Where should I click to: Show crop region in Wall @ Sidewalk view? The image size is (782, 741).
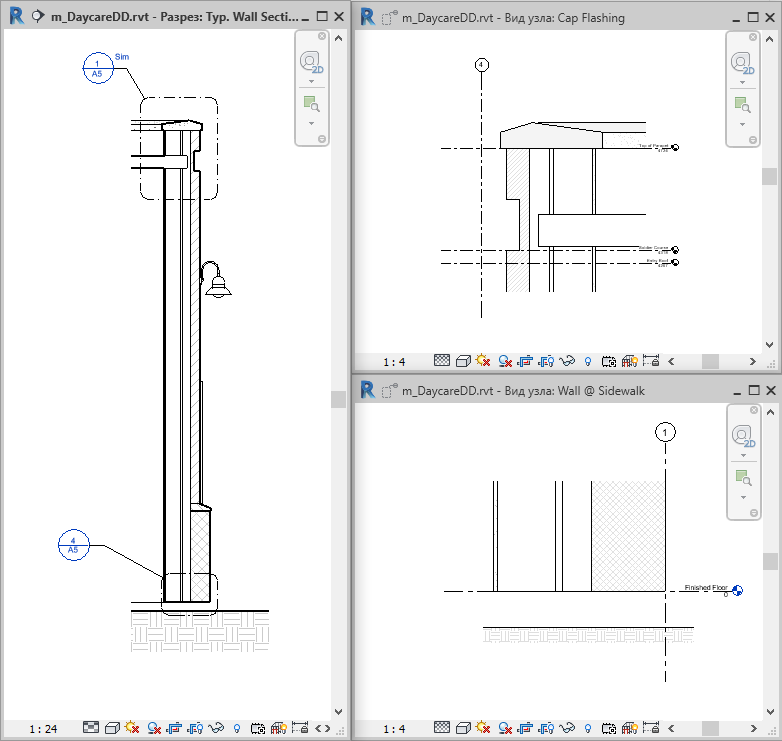tap(547, 728)
